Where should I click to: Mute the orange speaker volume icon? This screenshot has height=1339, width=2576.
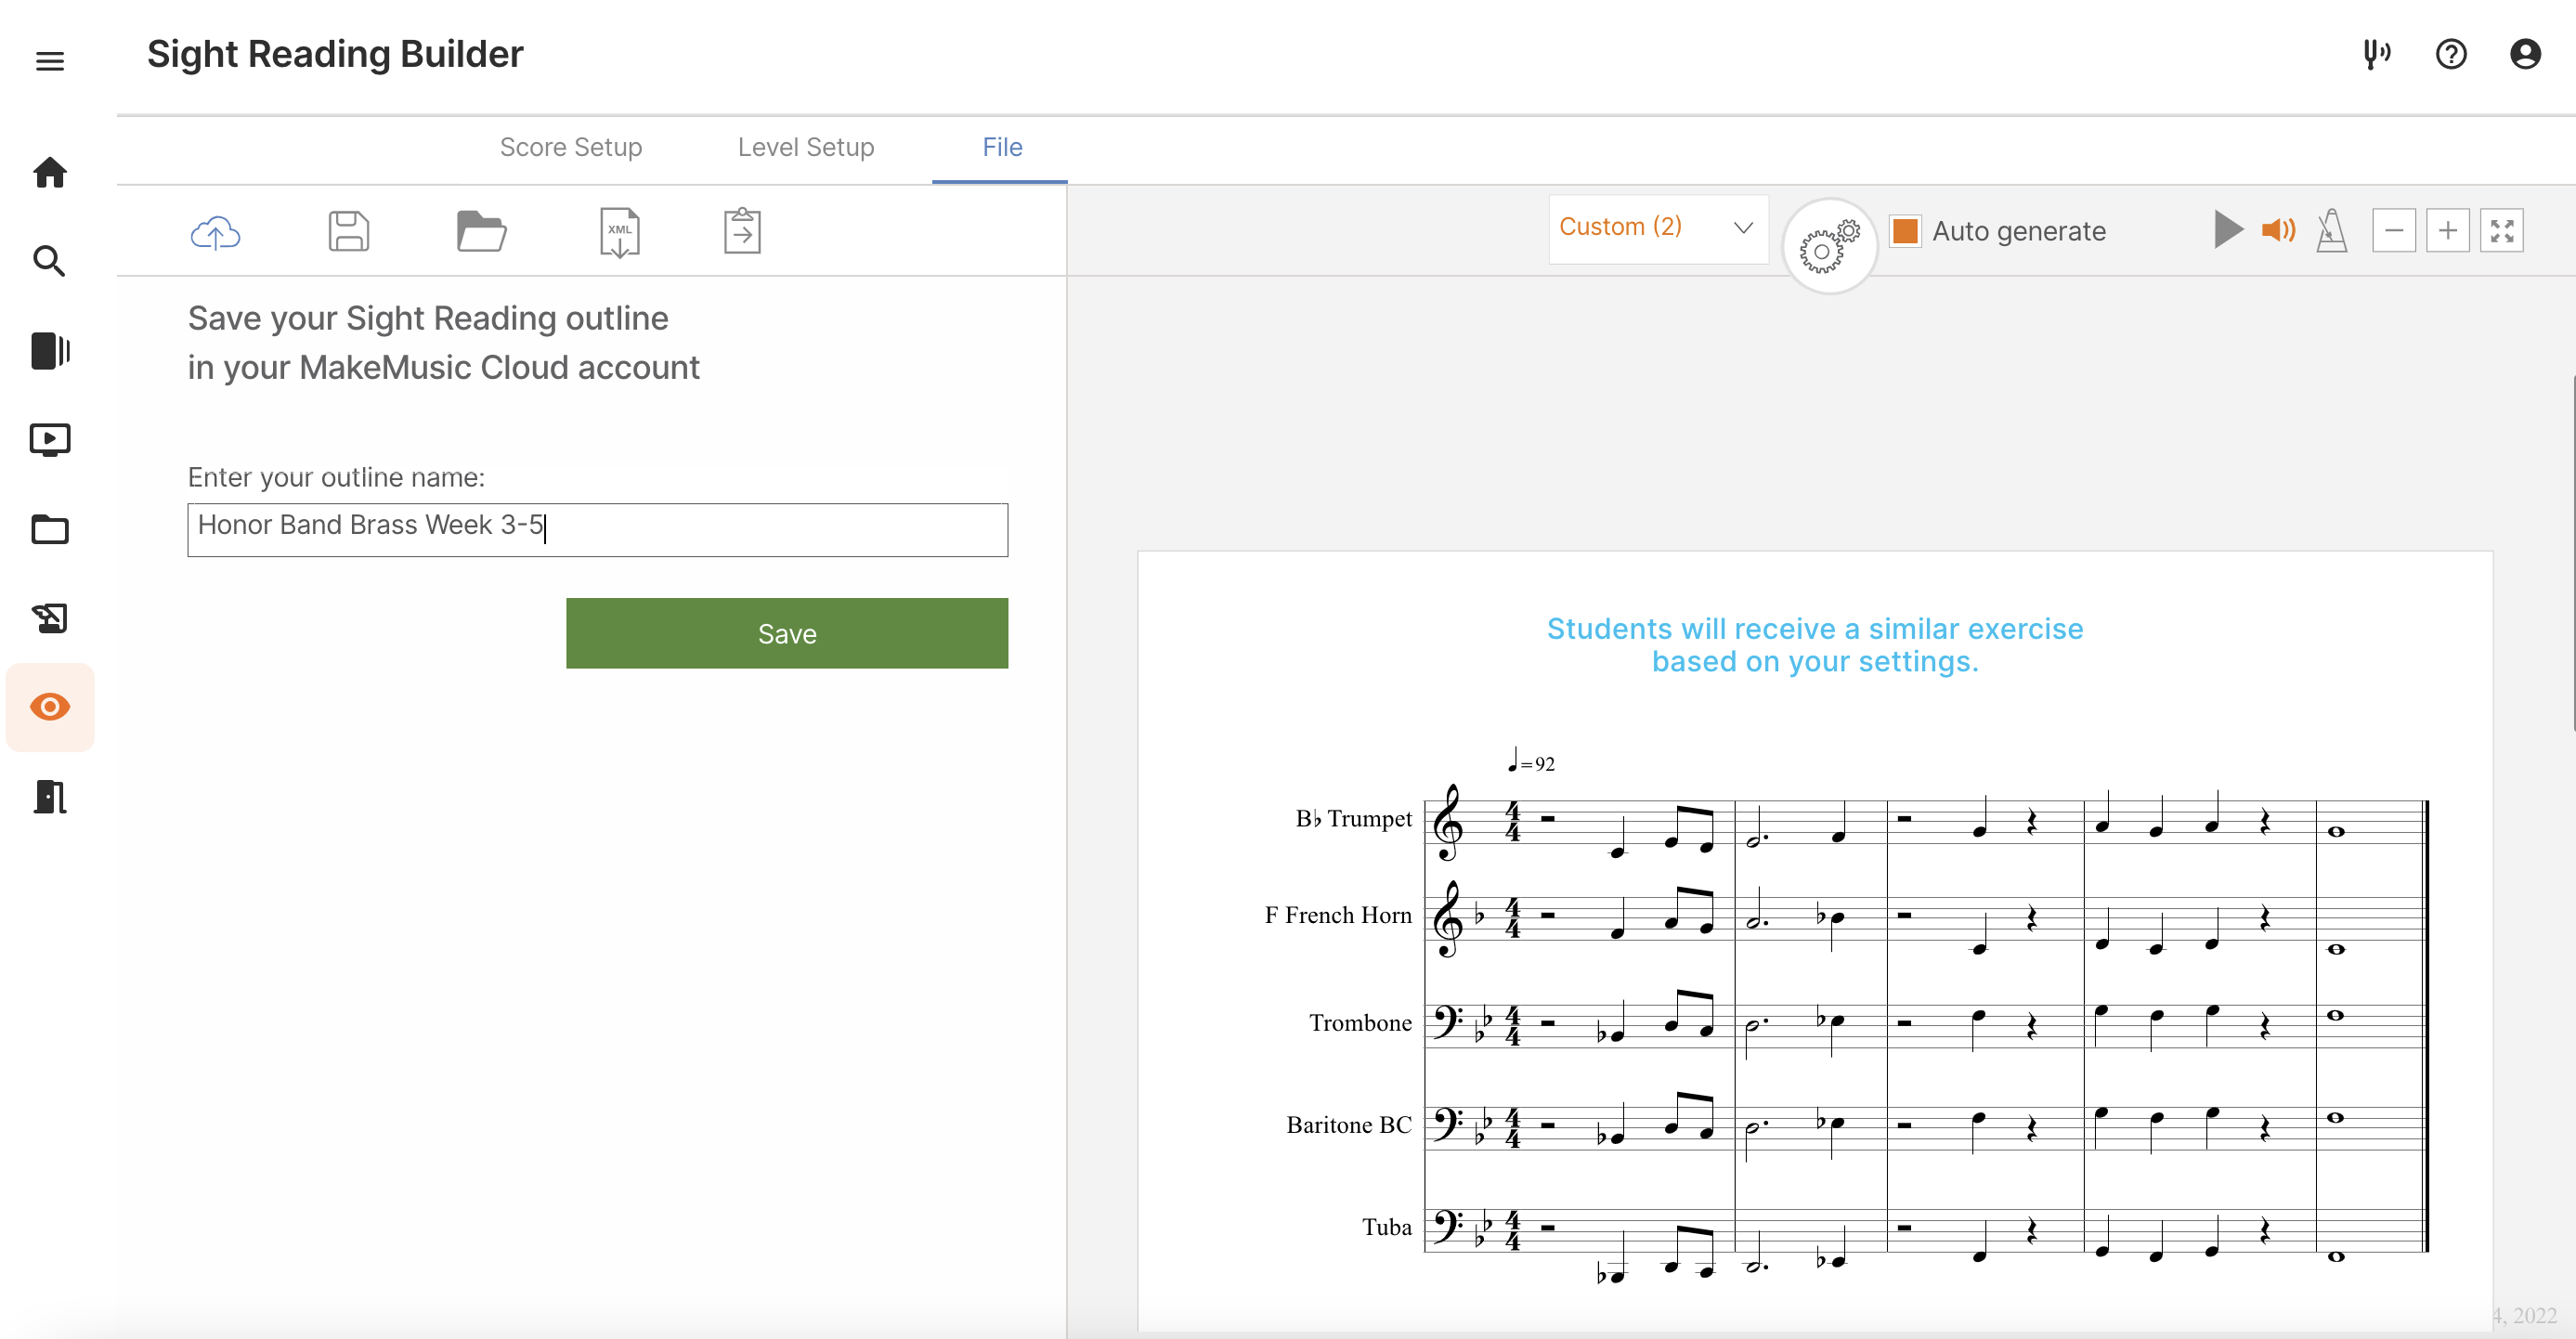click(x=2278, y=231)
